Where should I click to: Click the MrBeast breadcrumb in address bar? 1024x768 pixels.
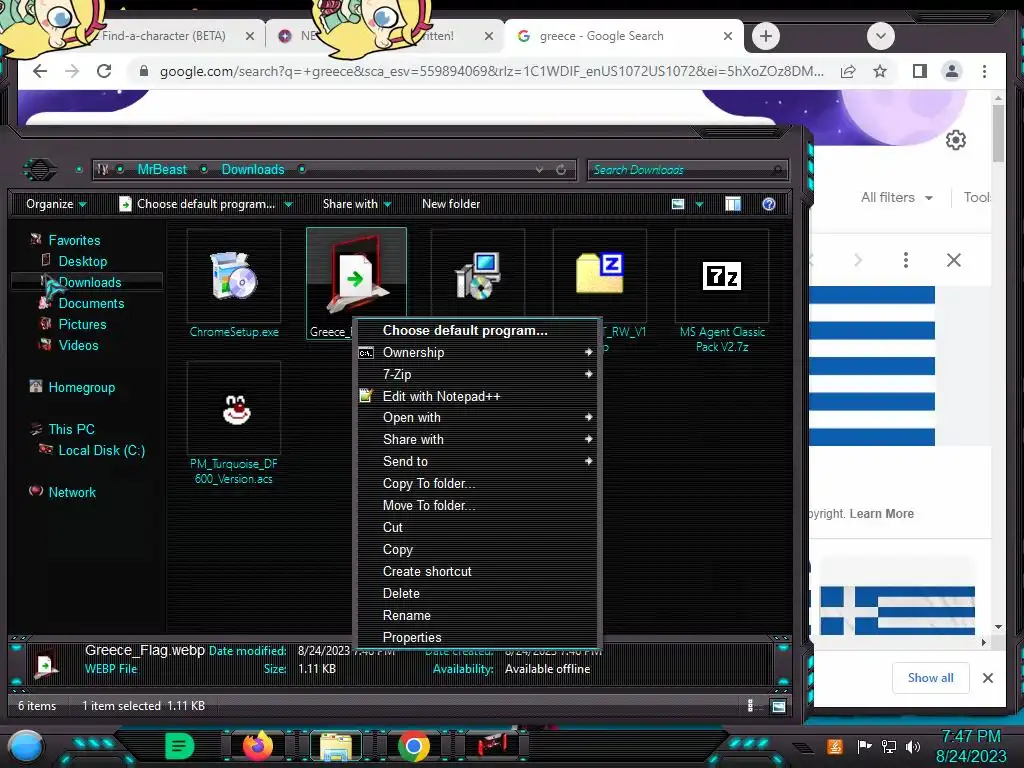(162, 170)
